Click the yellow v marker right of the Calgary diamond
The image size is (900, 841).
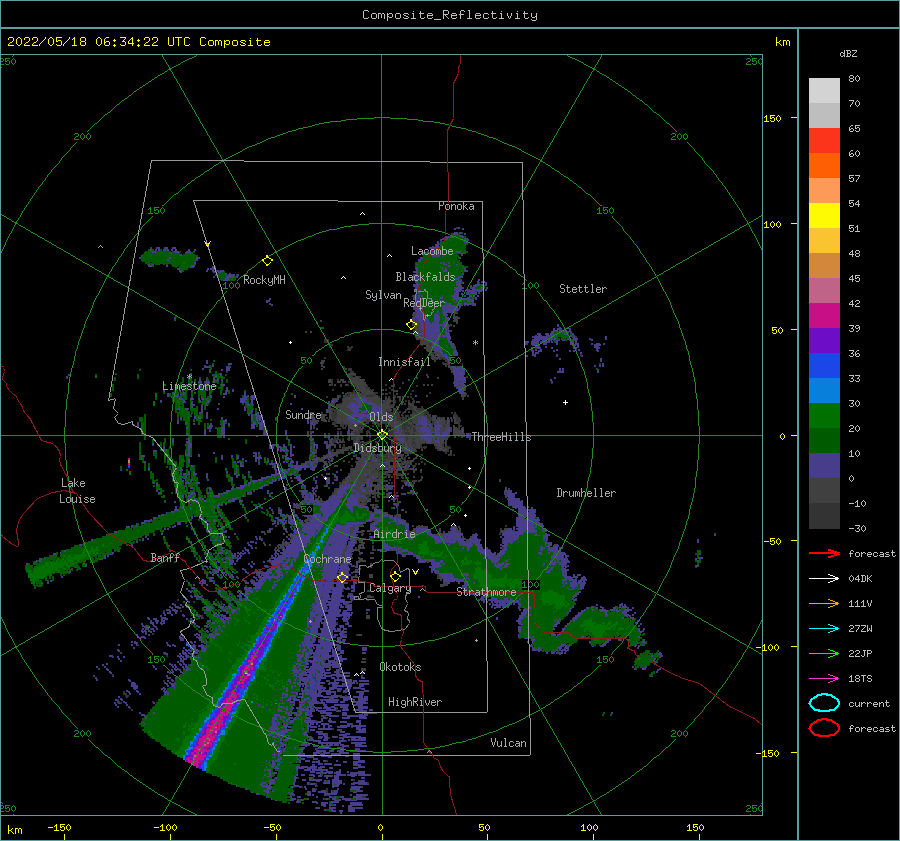[415, 572]
